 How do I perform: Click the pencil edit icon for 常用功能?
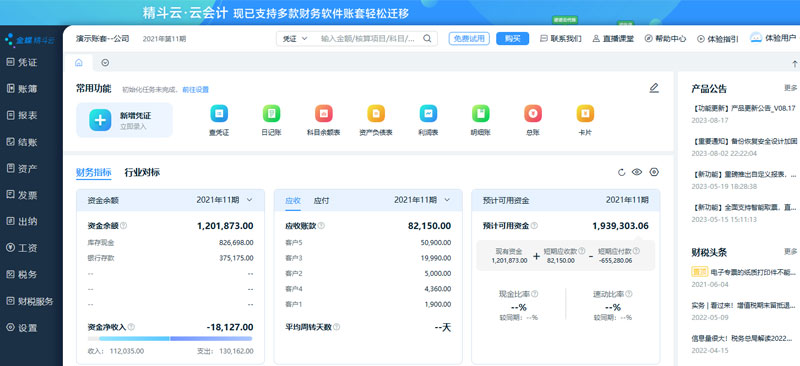(654, 88)
